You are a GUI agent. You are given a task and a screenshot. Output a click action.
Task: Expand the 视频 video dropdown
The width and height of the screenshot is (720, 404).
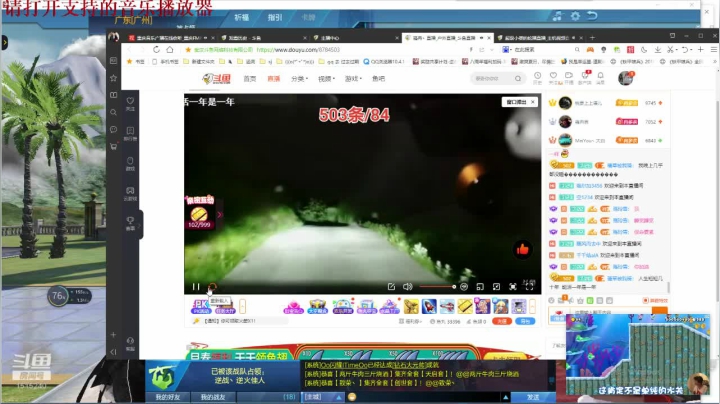[326, 79]
